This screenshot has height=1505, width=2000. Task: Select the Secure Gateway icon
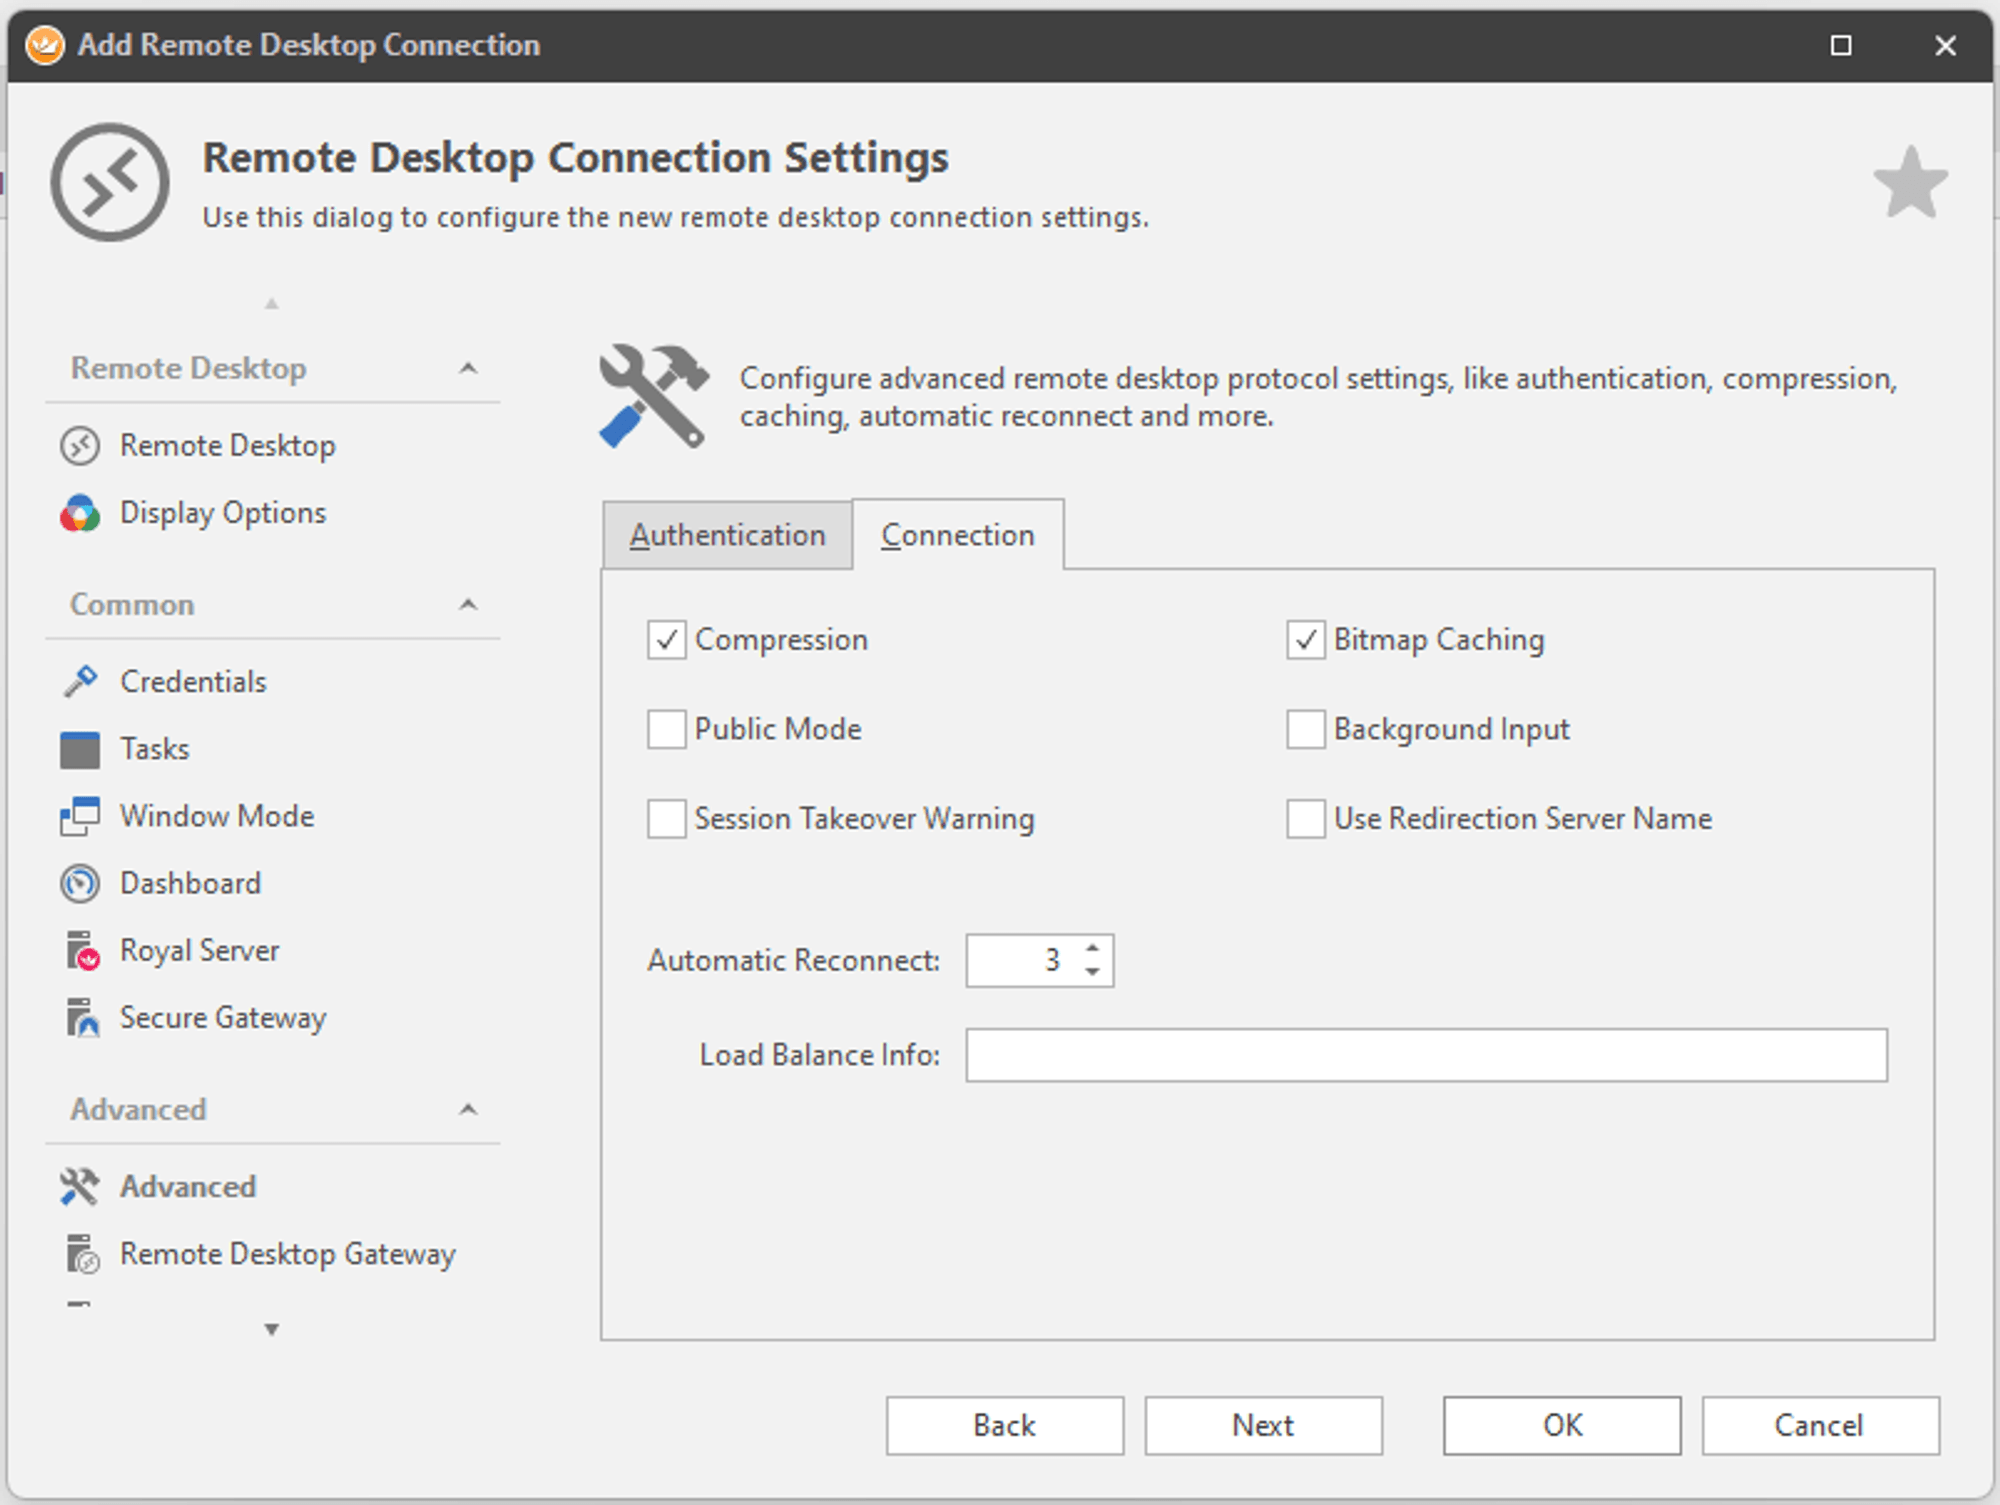coord(82,1018)
